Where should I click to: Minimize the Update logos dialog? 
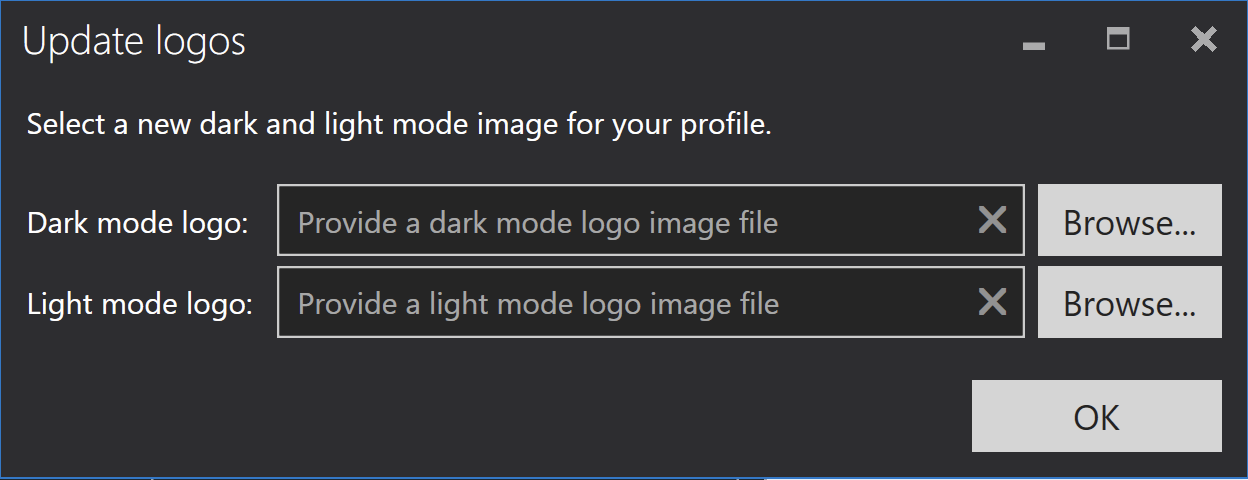tap(1034, 43)
